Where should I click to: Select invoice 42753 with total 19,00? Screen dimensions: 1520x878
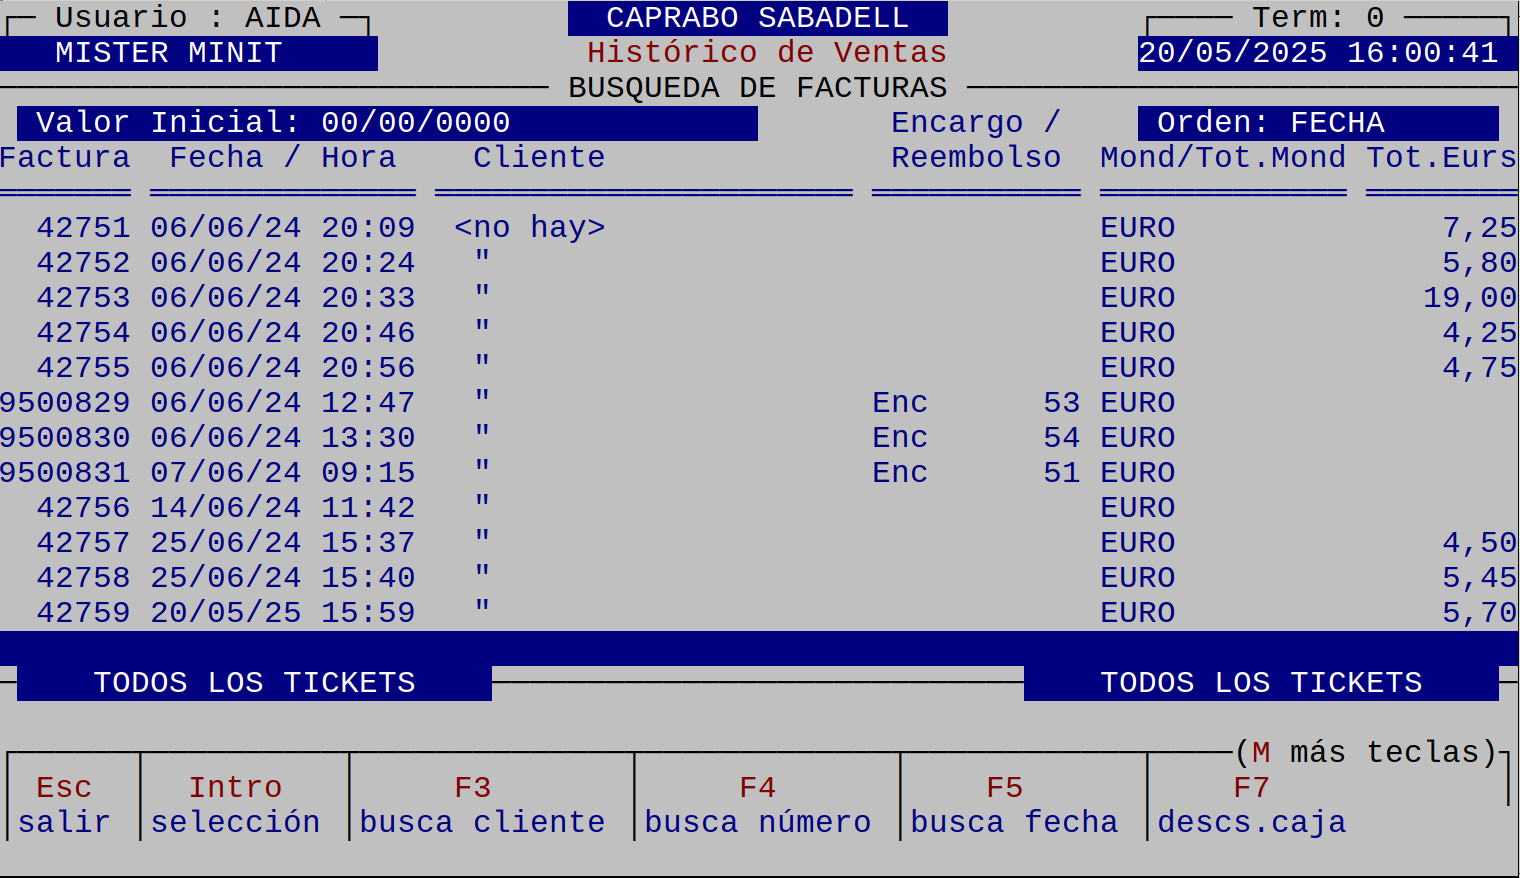84,298
